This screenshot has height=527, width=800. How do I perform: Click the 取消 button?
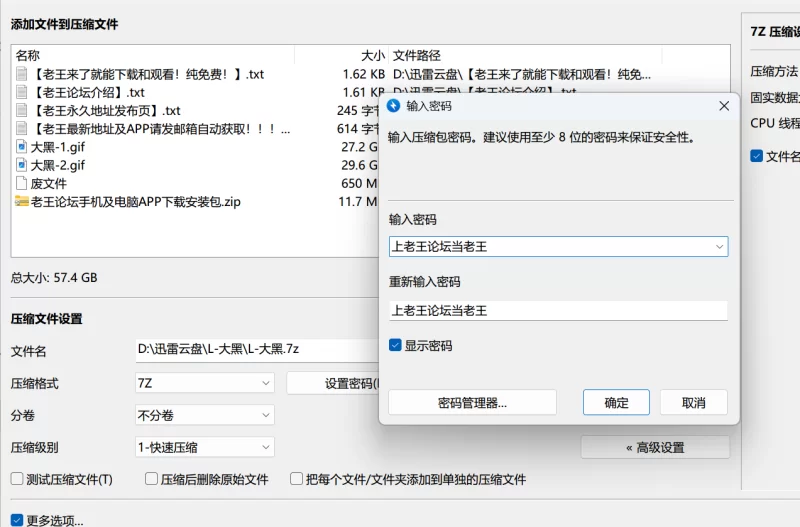pos(694,403)
